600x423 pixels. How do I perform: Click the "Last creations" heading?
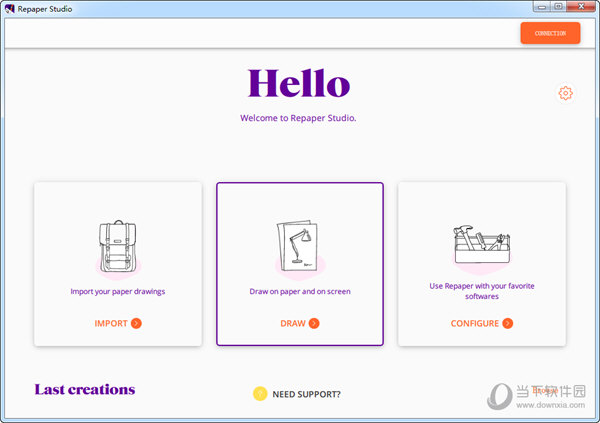click(85, 390)
